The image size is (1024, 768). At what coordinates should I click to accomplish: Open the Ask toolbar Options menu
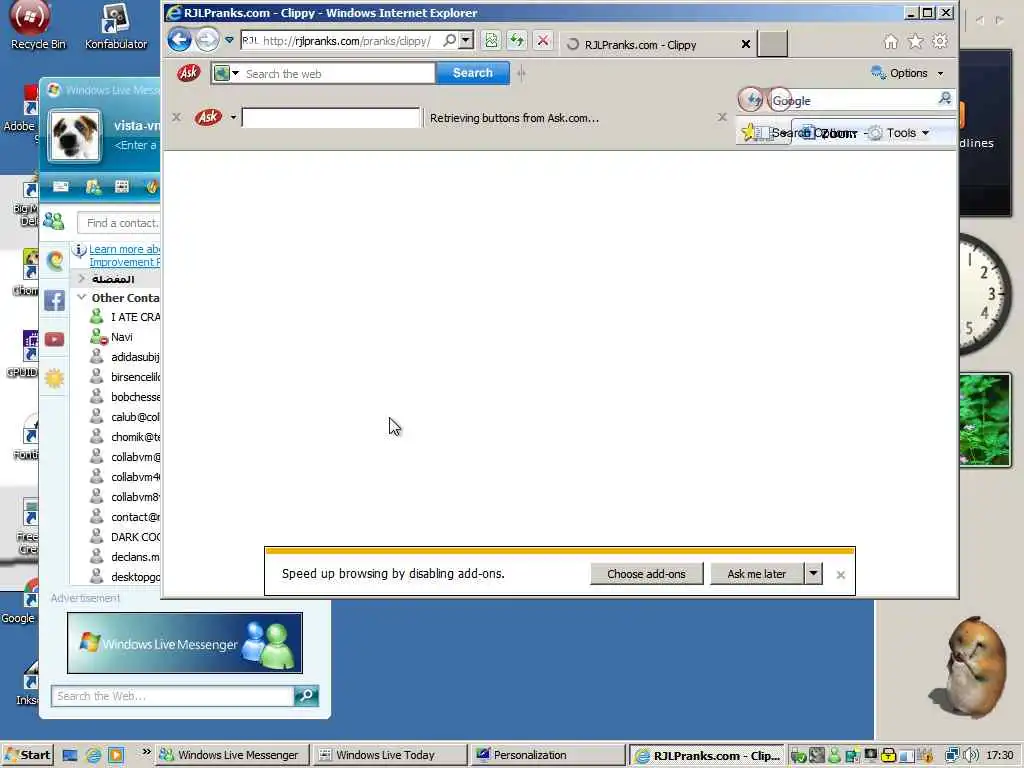click(x=908, y=73)
